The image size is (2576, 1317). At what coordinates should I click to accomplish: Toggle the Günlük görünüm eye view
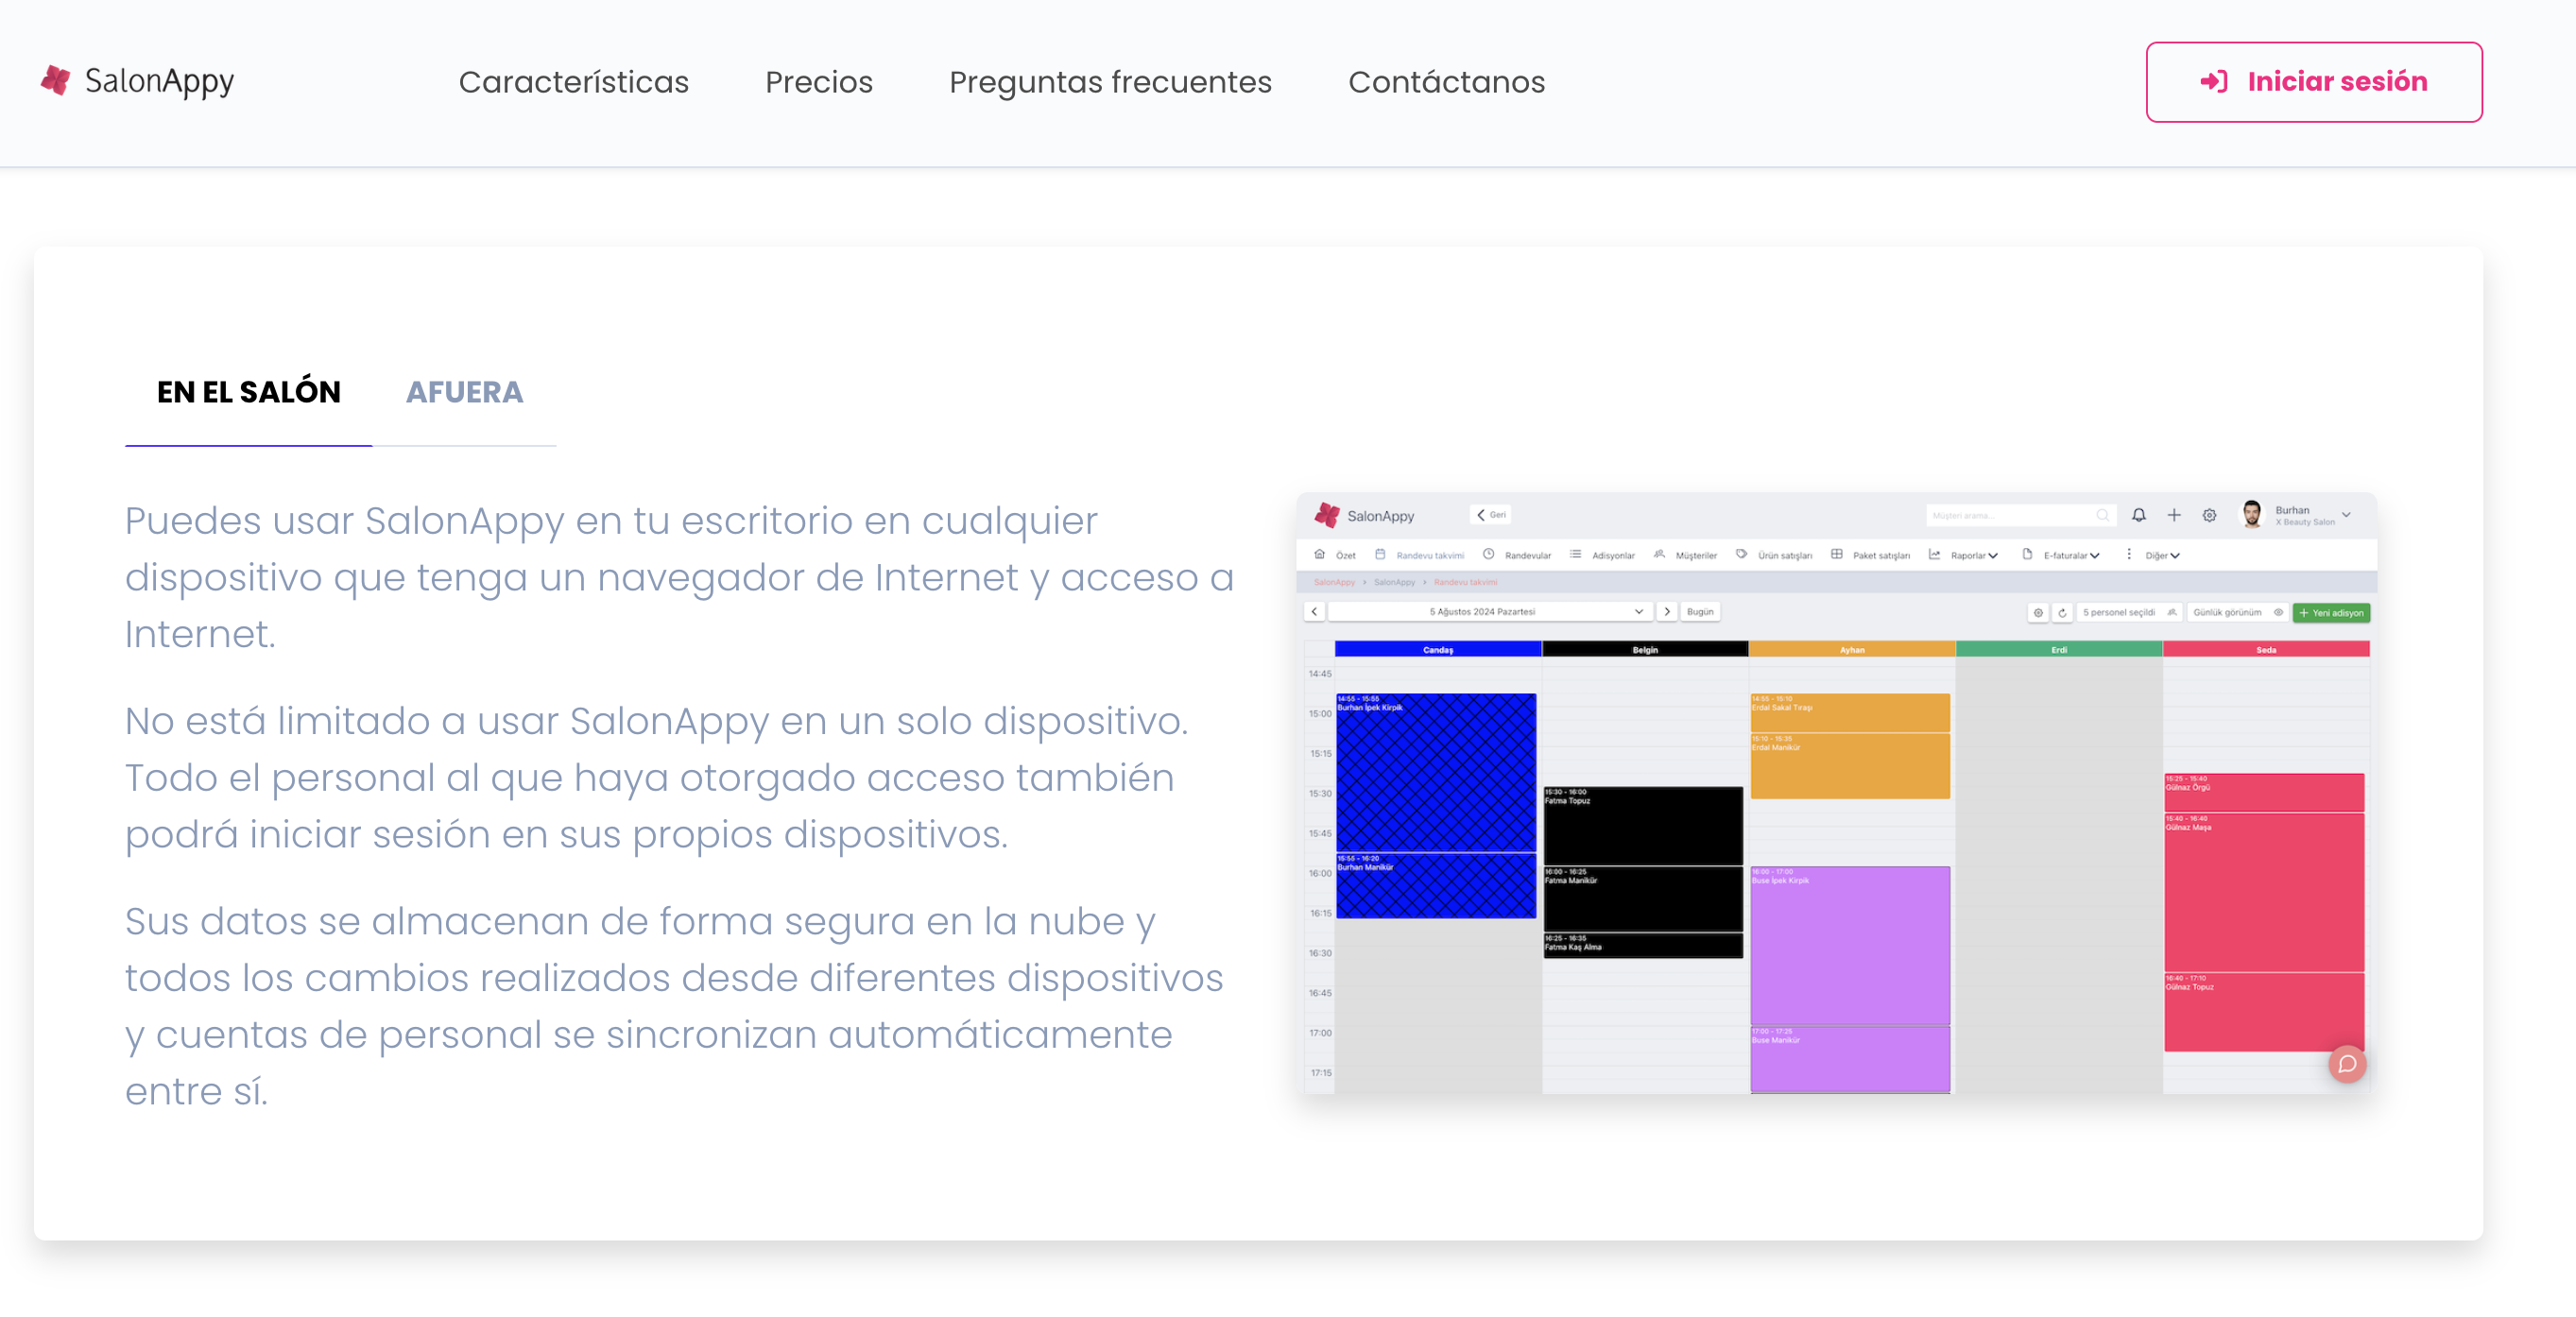point(2237,612)
